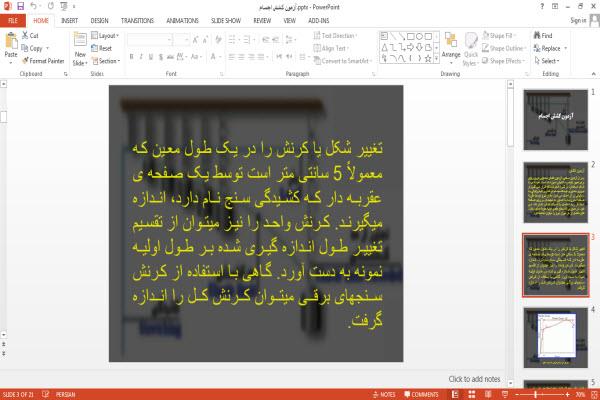The image size is (600, 400).
Task: Select slide 1 thumbnail
Action: coord(555,120)
